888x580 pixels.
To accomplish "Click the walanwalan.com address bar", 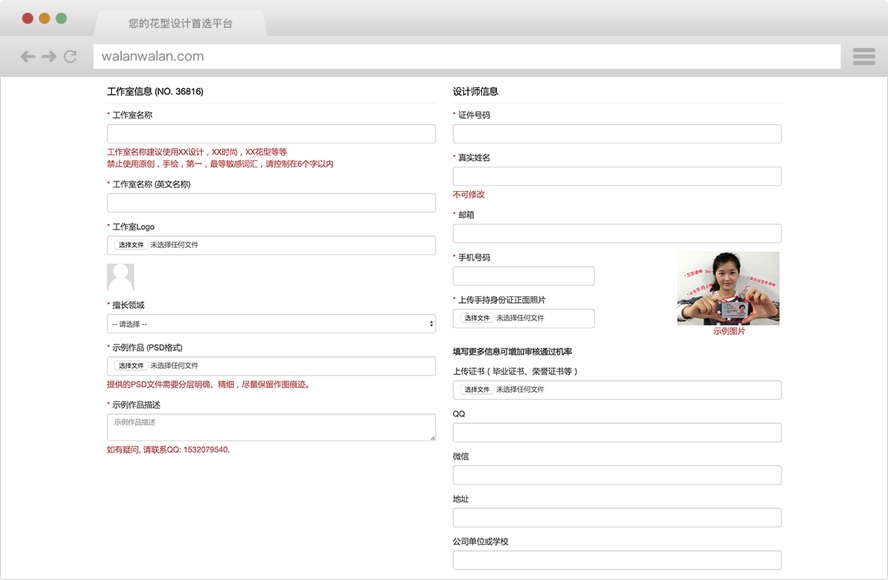I will tap(466, 57).
